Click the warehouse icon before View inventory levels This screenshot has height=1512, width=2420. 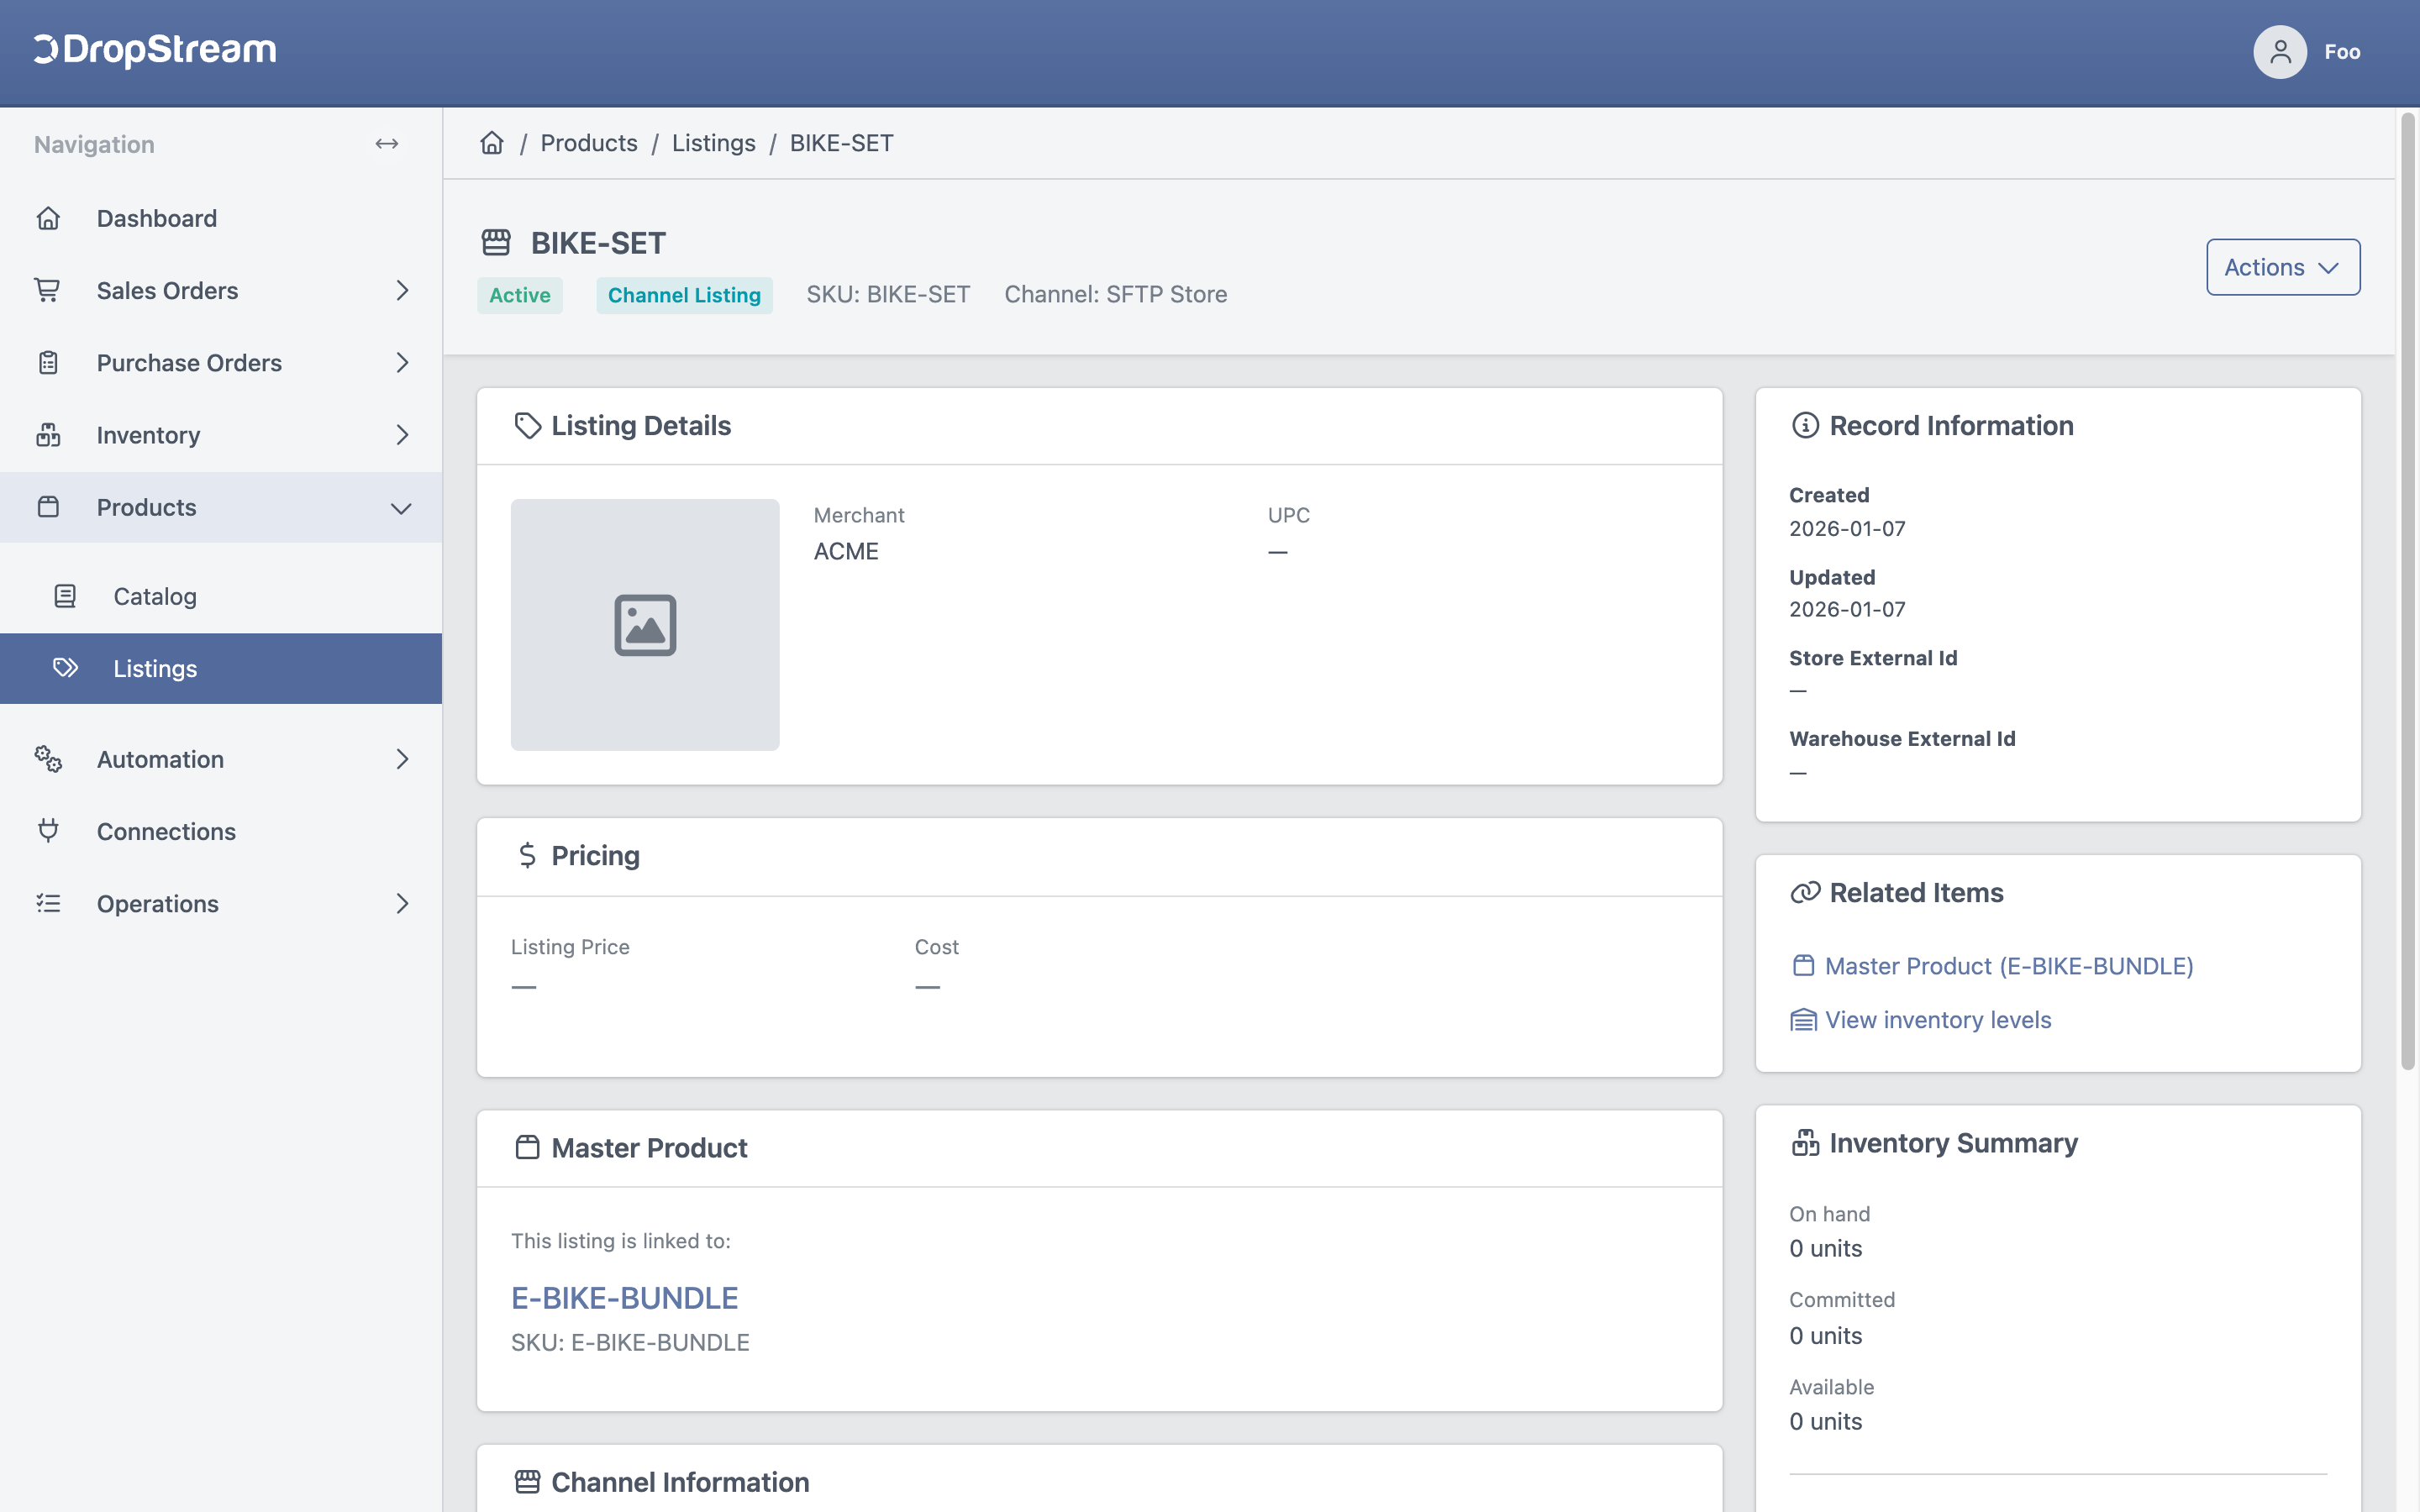coord(1803,1020)
